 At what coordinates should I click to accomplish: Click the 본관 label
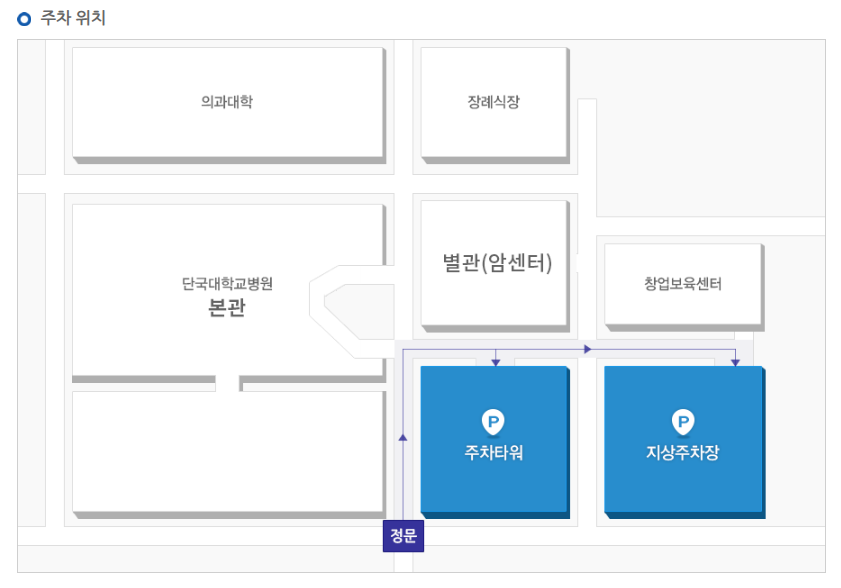[x=227, y=307]
